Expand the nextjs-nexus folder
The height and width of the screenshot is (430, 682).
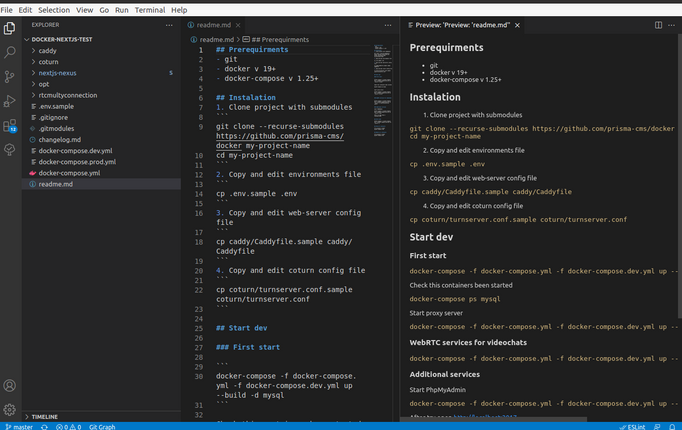coord(101,73)
